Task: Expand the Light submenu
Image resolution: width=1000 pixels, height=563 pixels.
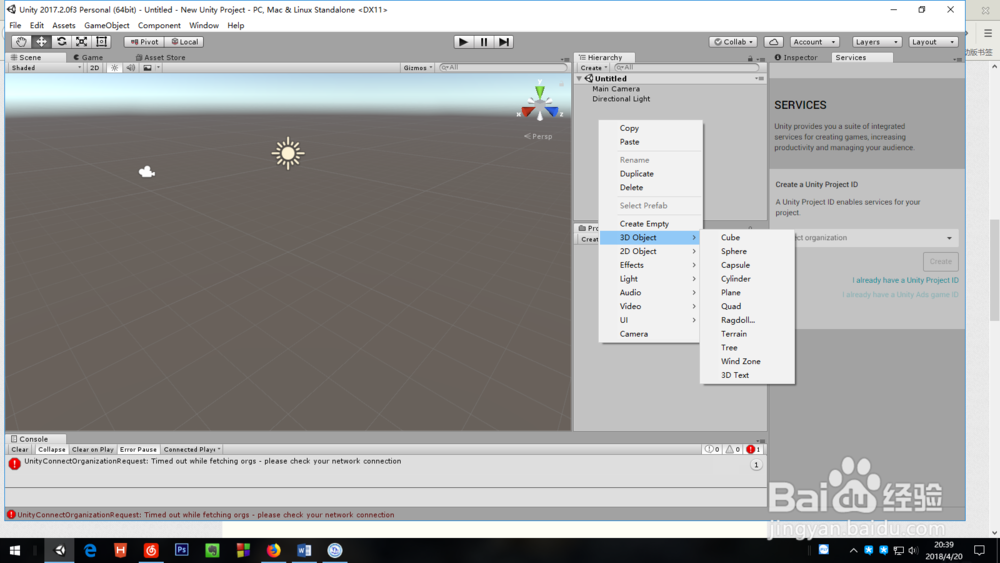Action: (651, 279)
